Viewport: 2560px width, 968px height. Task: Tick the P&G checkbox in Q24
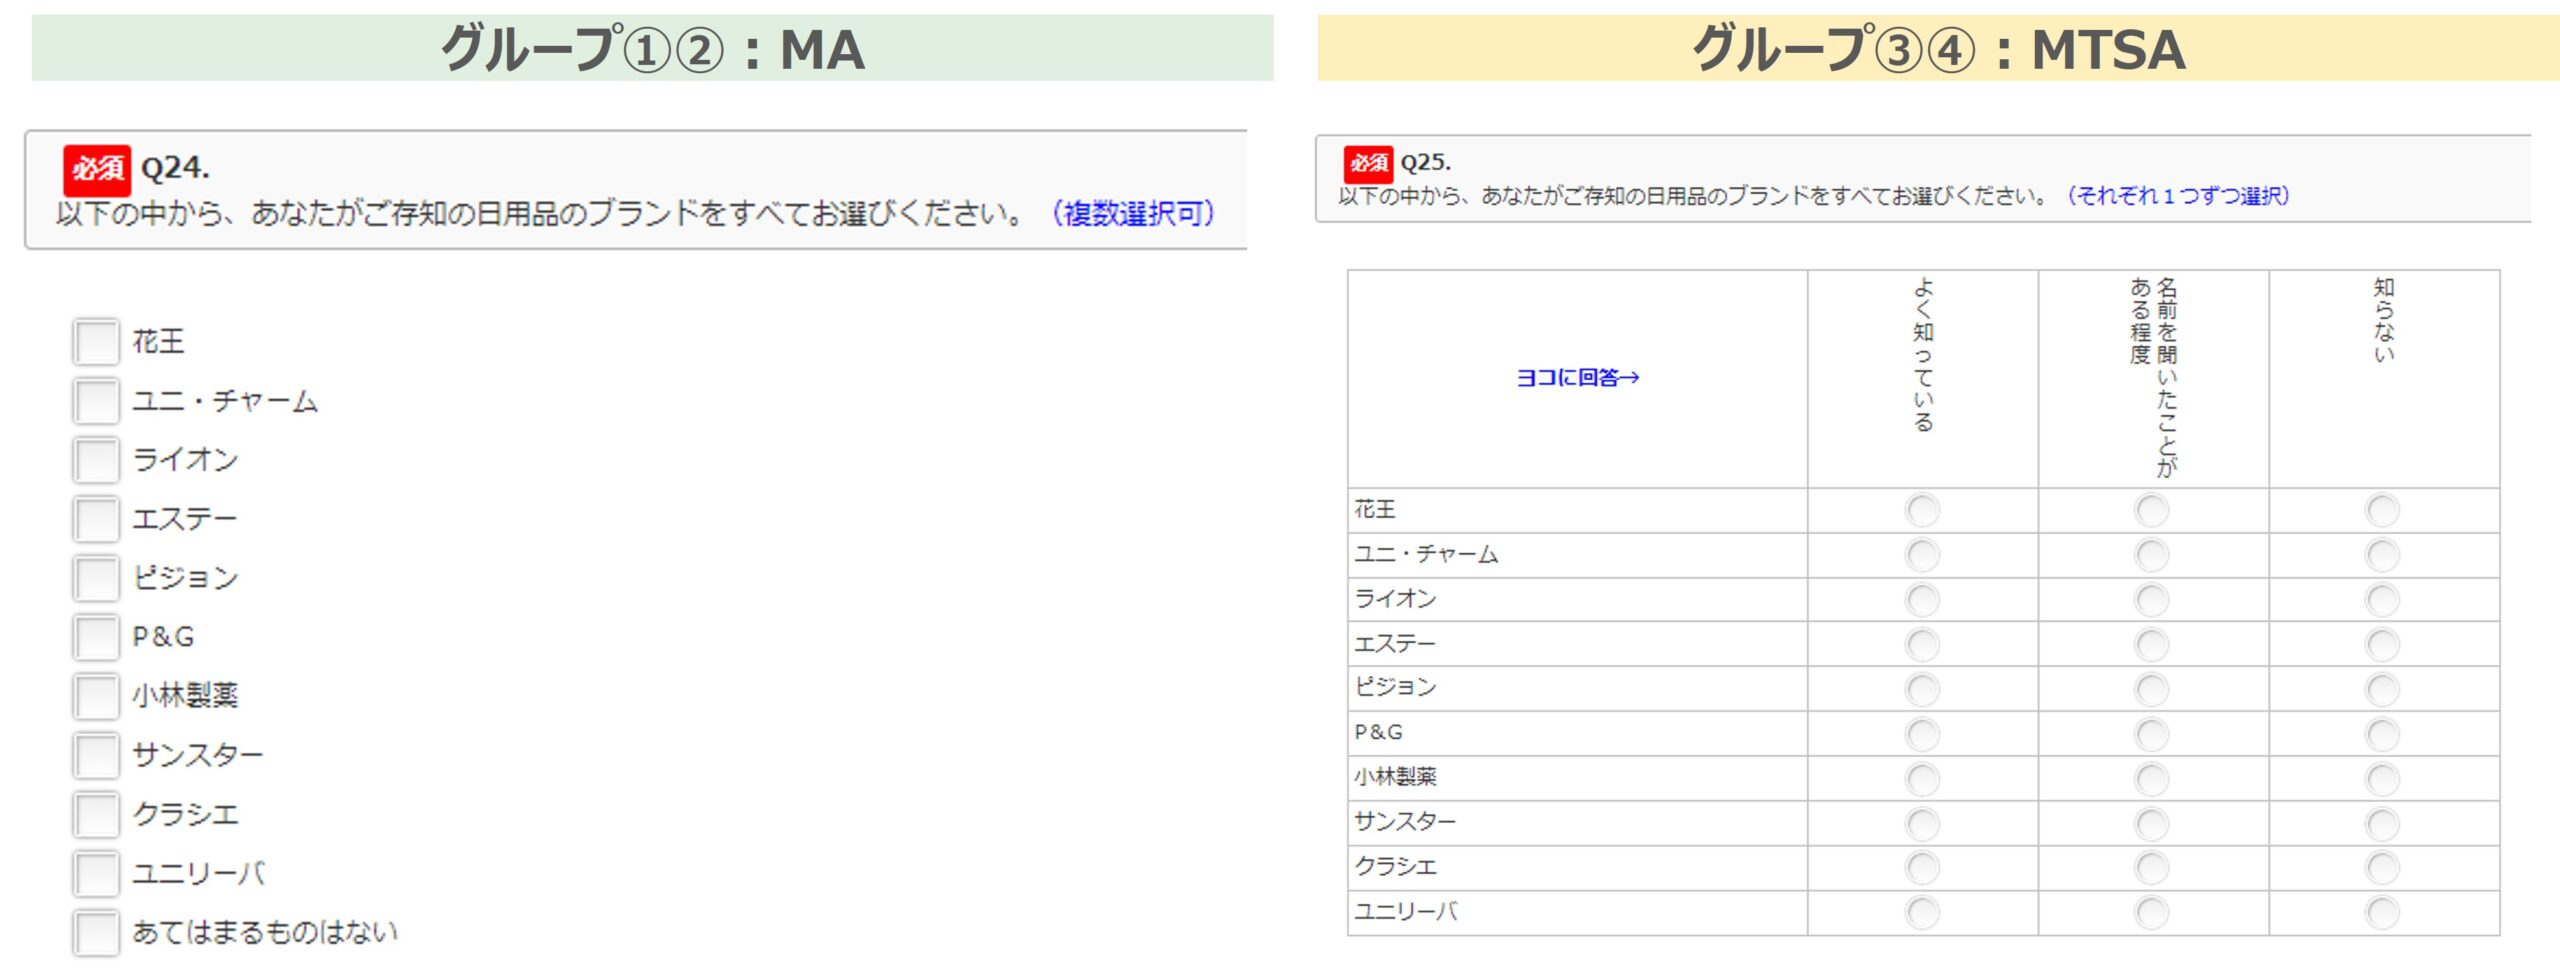click(96, 637)
